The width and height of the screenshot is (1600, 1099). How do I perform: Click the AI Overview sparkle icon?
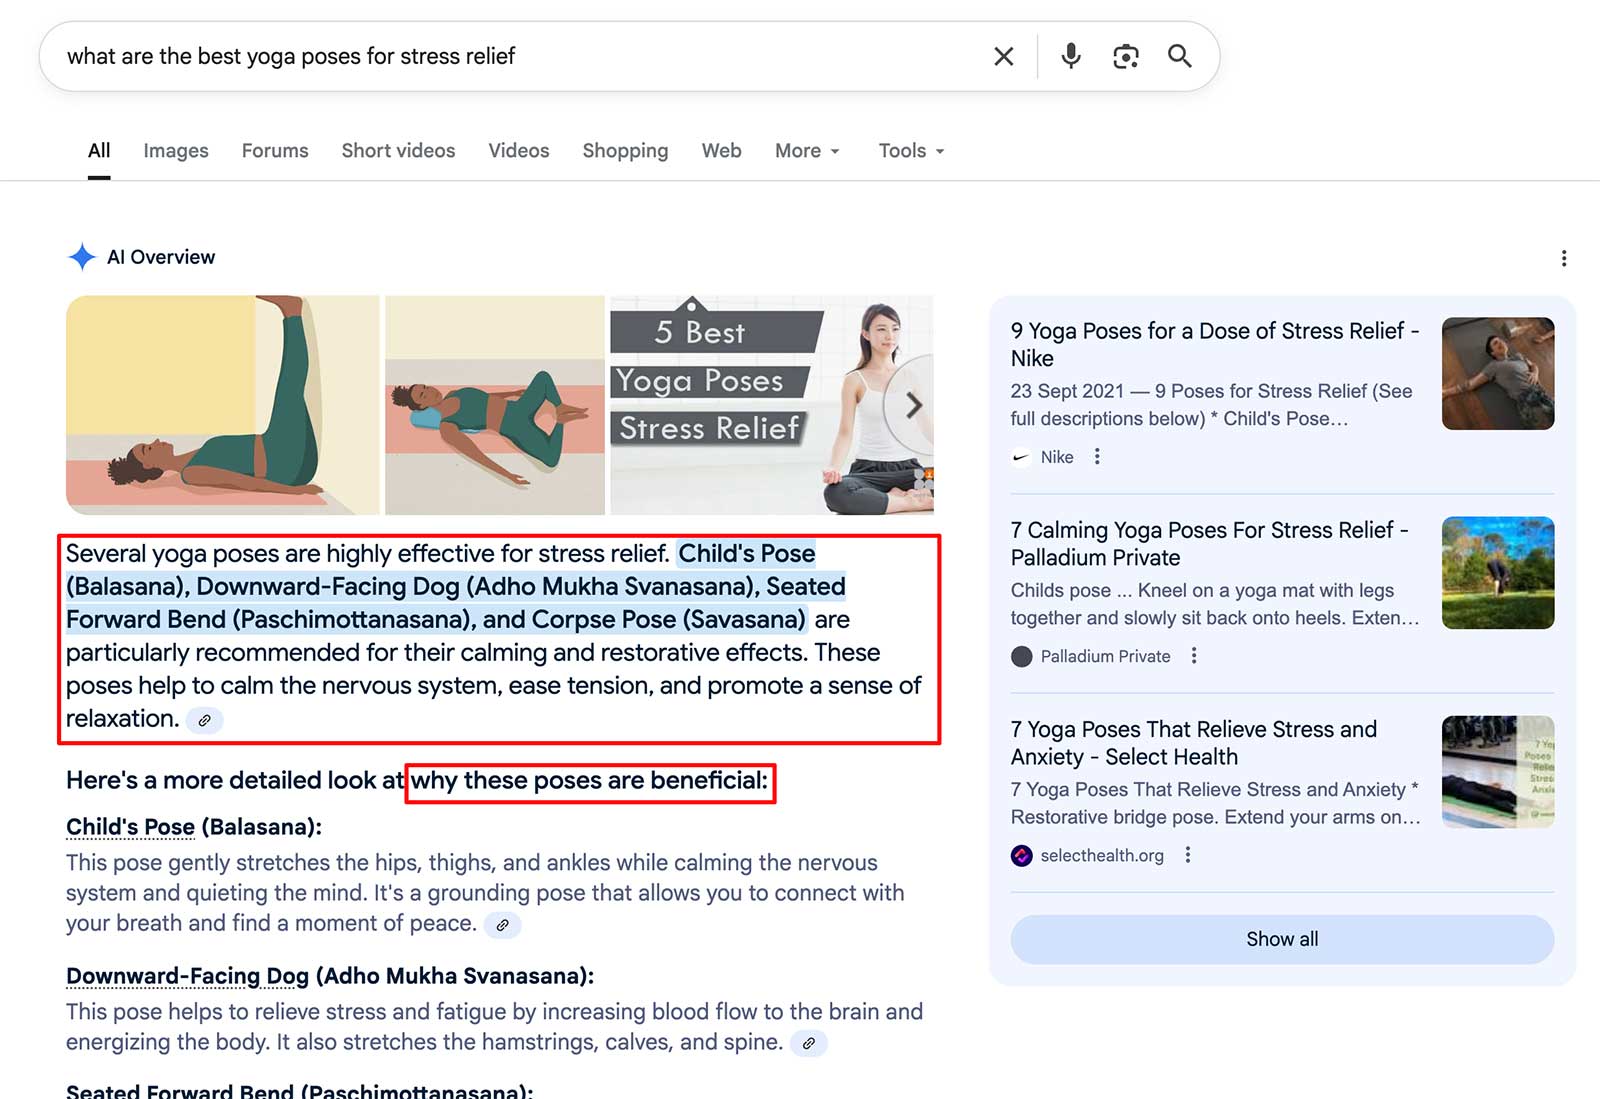tap(80, 257)
